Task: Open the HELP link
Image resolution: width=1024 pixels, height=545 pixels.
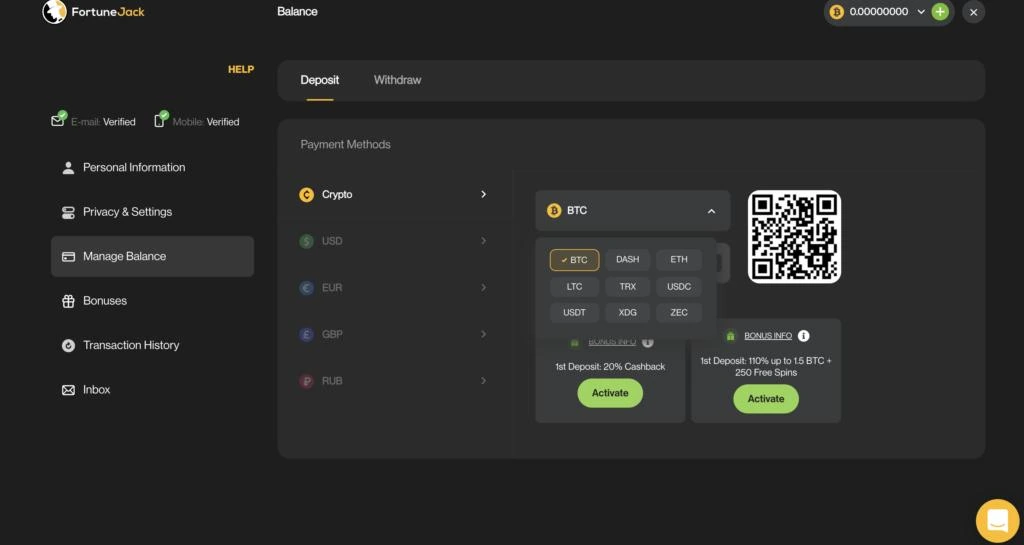Action: pyautogui.click(x=241, y=69)
